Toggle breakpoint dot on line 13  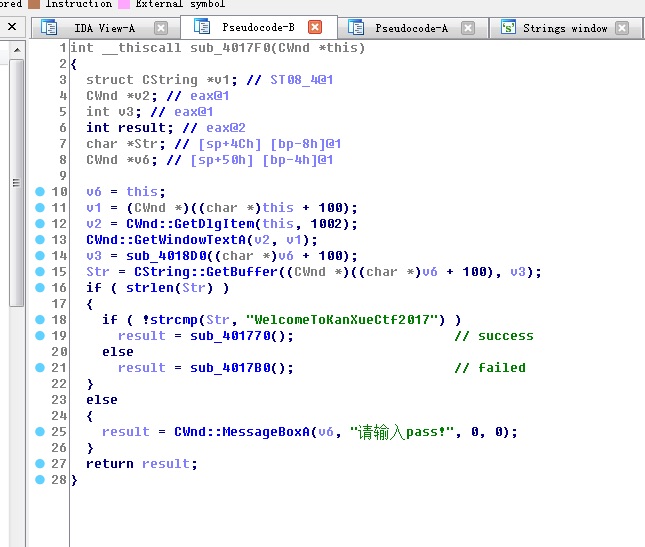pos(40,240)
